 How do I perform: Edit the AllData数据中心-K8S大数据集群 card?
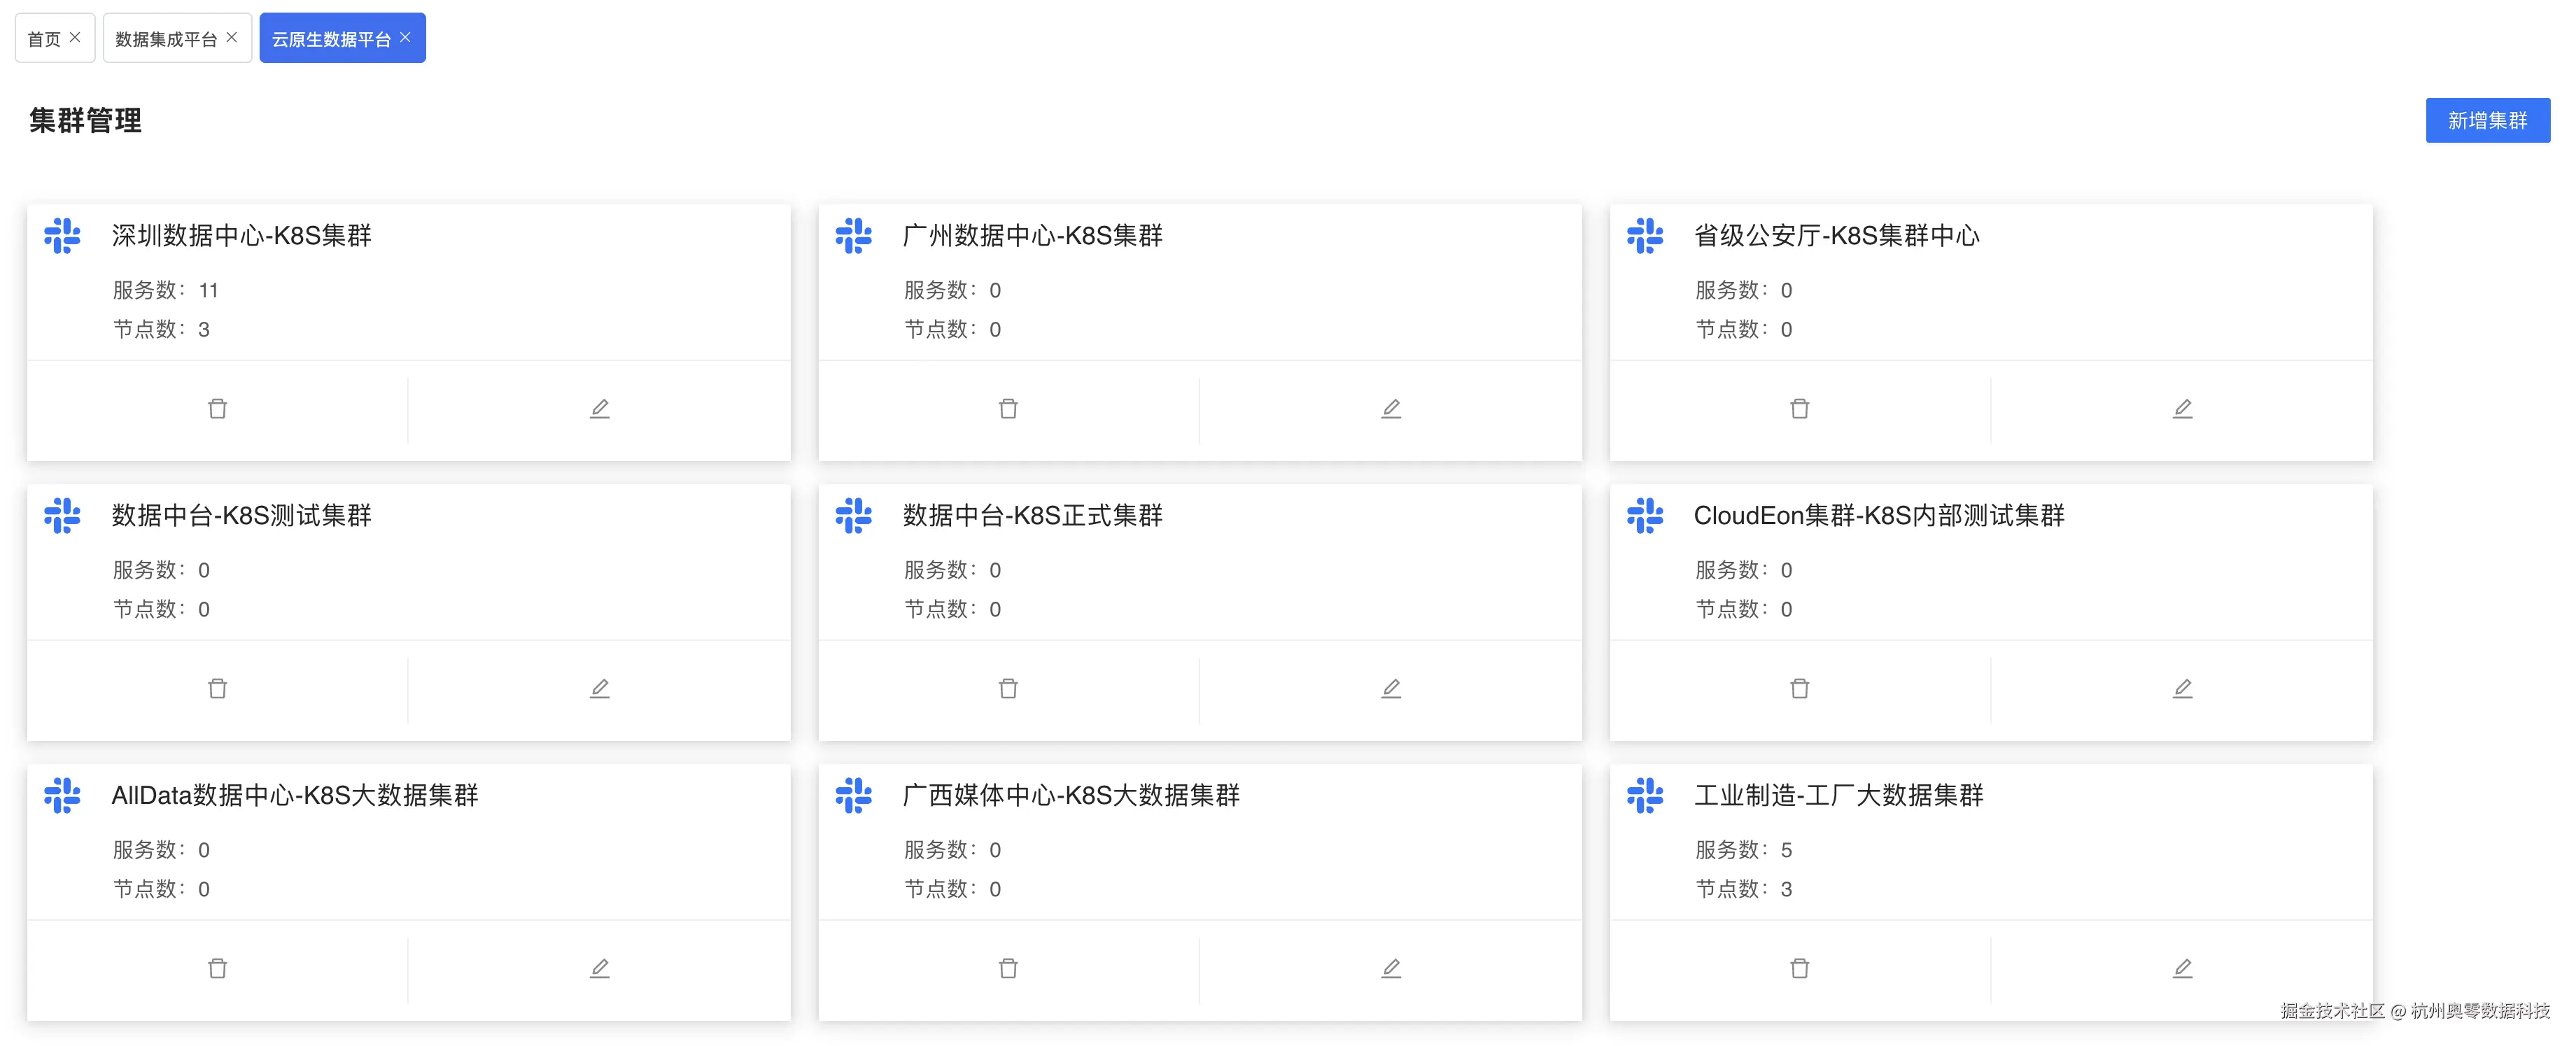coord(599,969)
